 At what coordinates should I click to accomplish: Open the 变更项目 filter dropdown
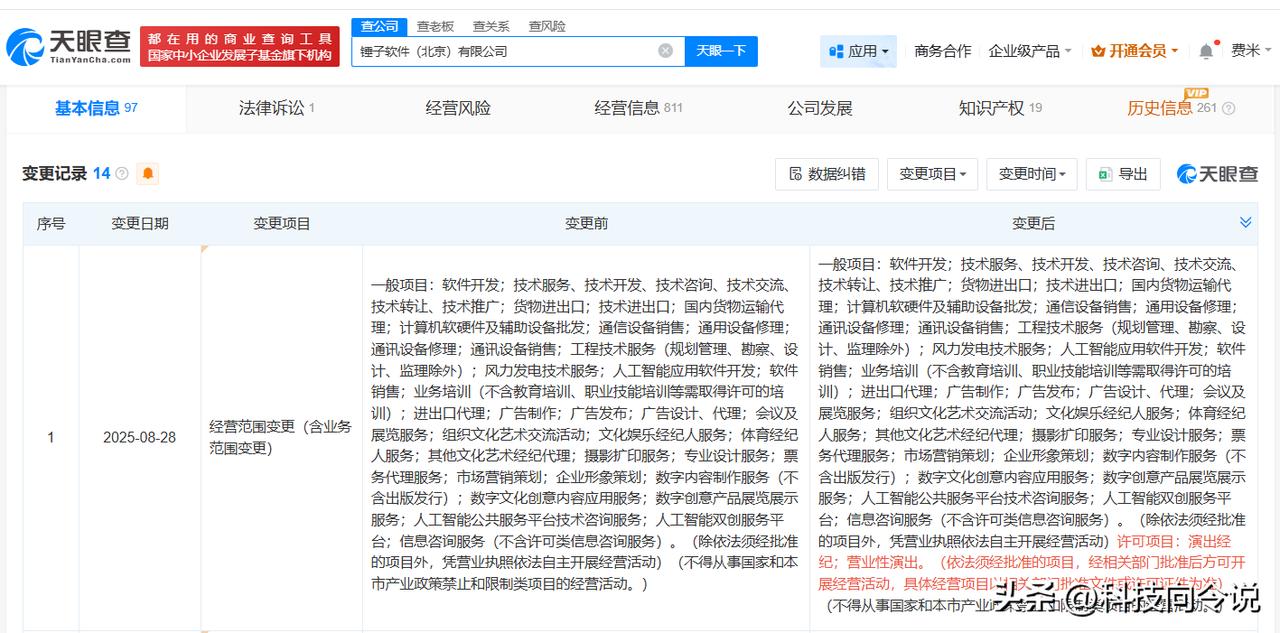click(932, 174)
